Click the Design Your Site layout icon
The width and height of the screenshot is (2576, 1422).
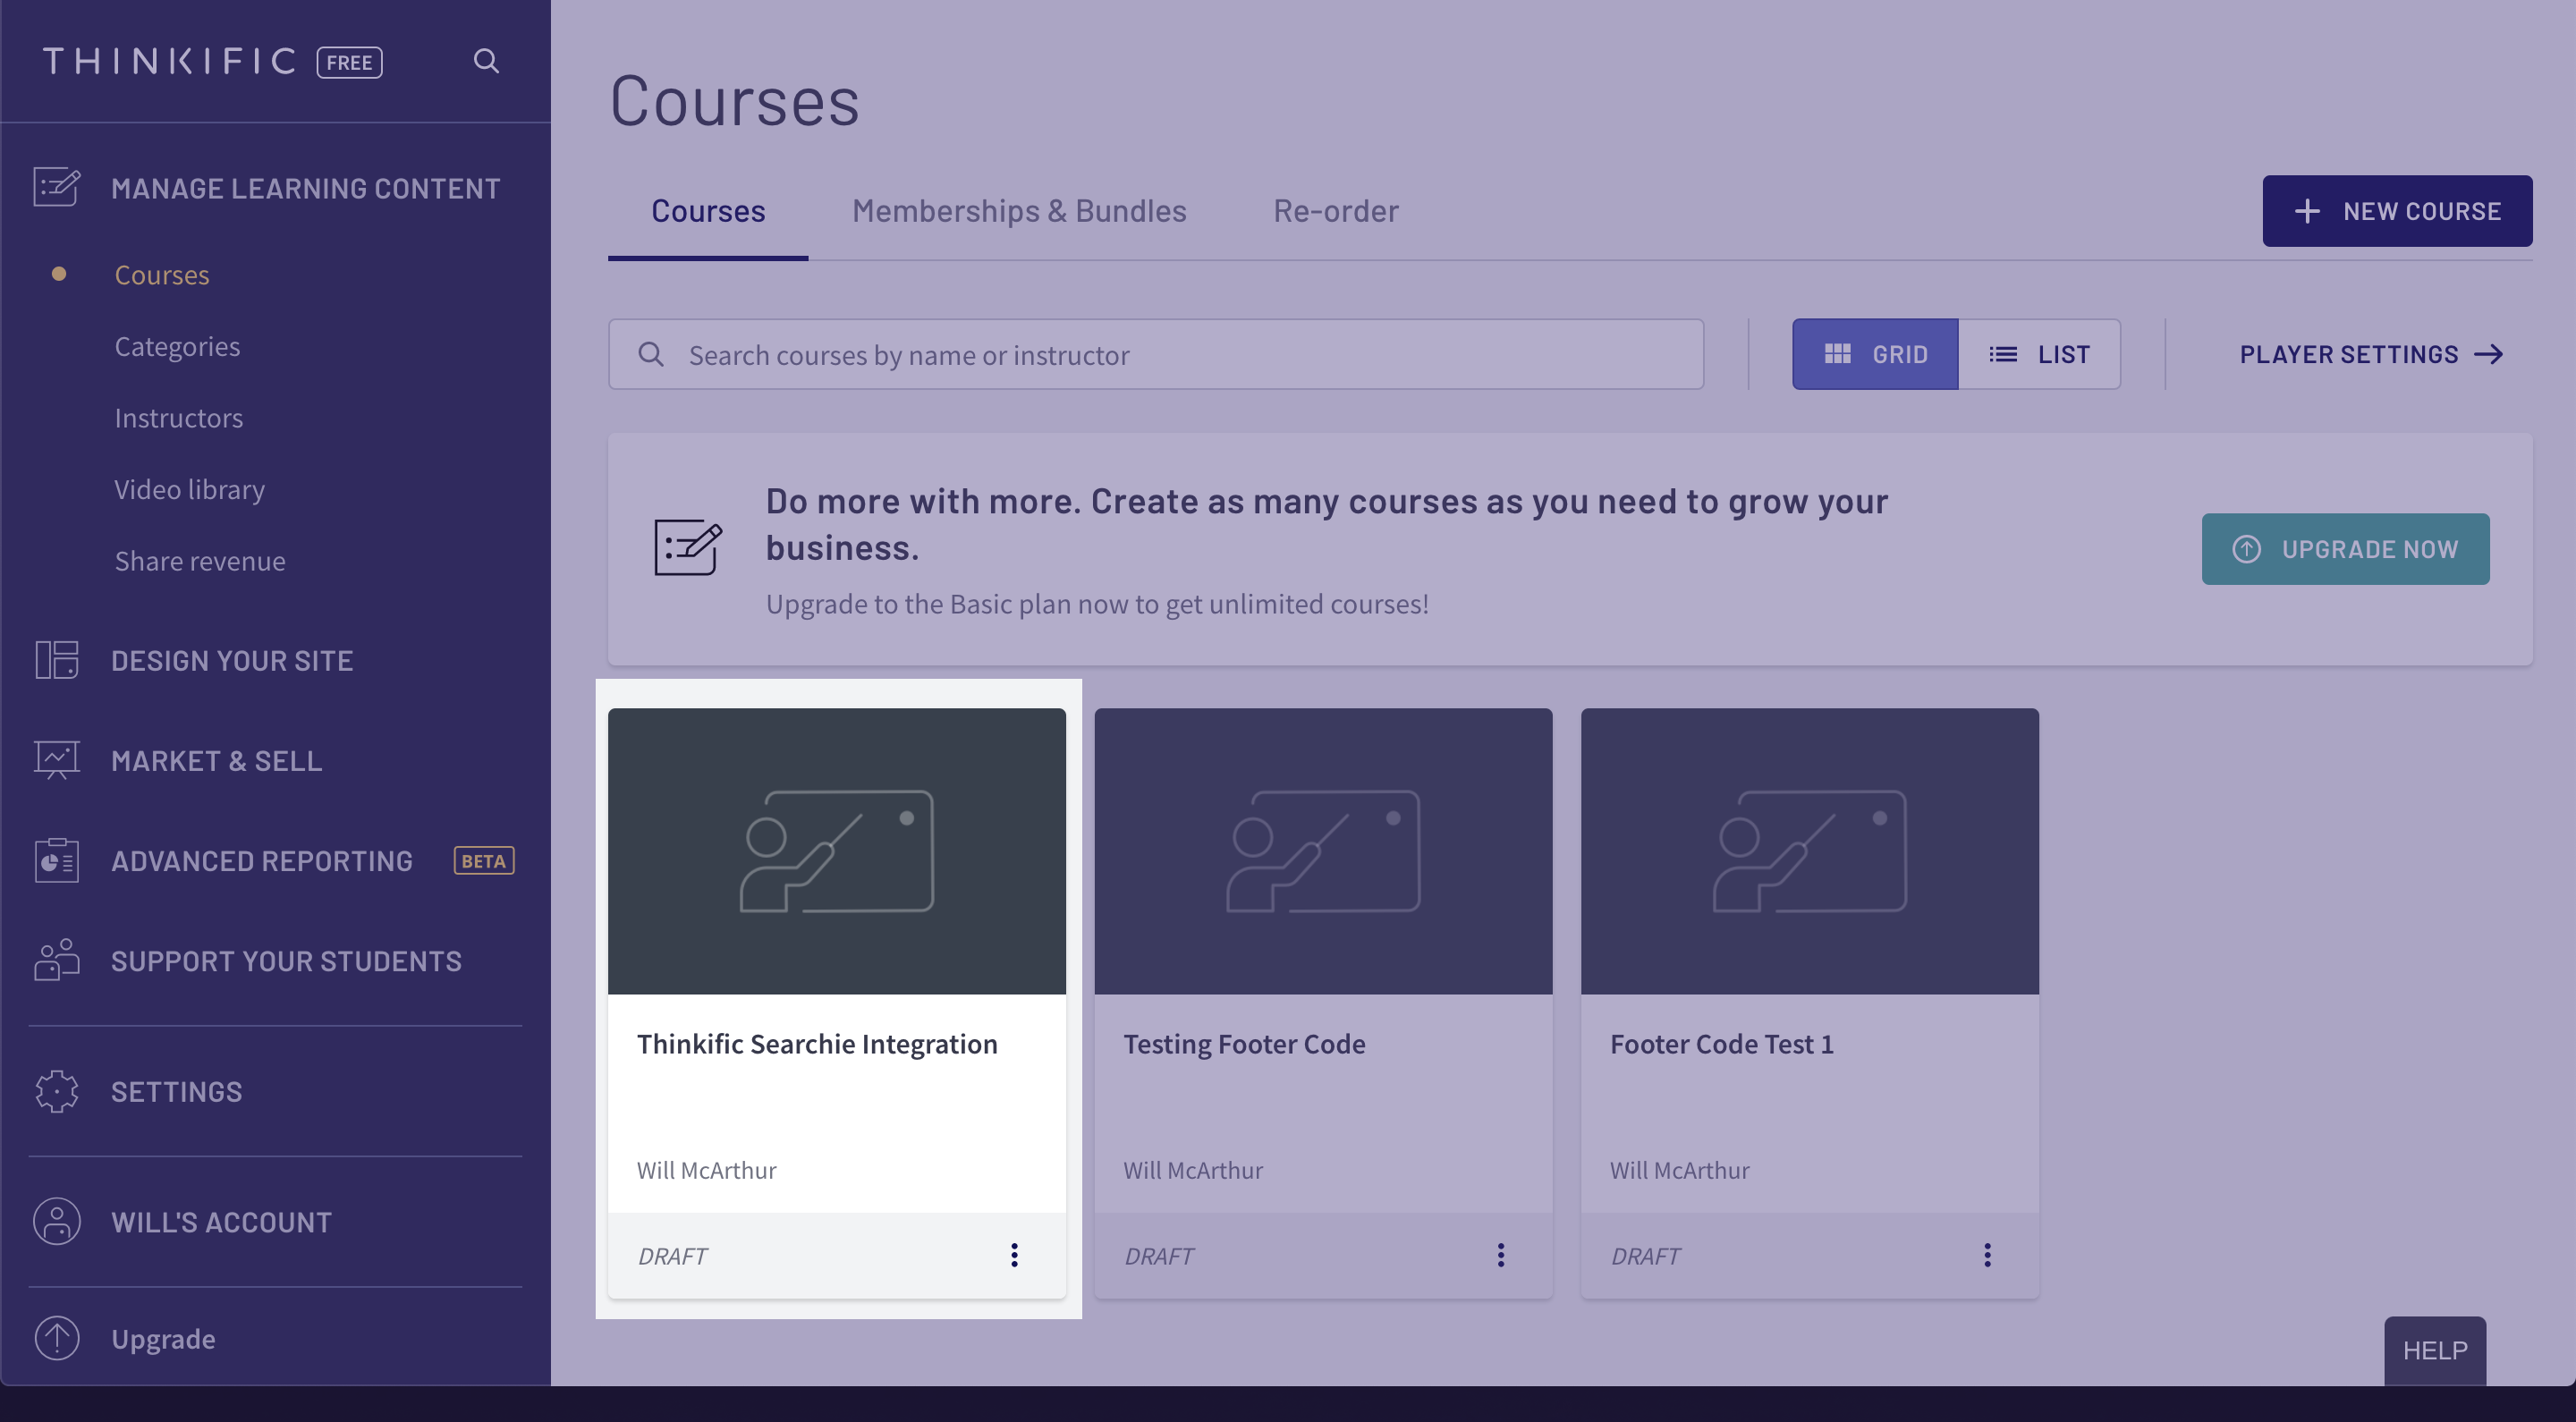tap(56, 660)
